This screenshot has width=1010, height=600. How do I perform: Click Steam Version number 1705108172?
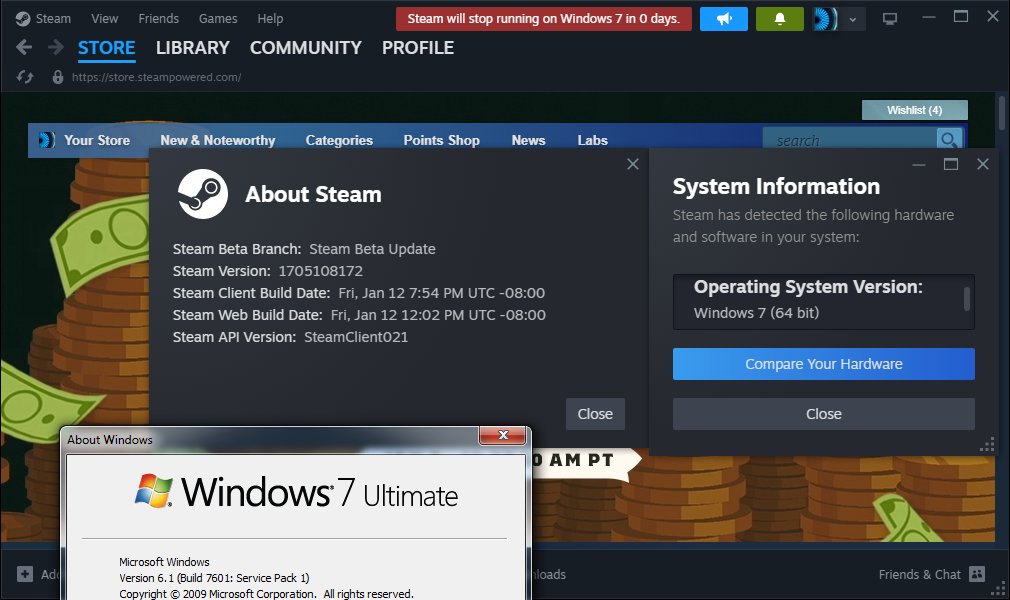point(320,271)
